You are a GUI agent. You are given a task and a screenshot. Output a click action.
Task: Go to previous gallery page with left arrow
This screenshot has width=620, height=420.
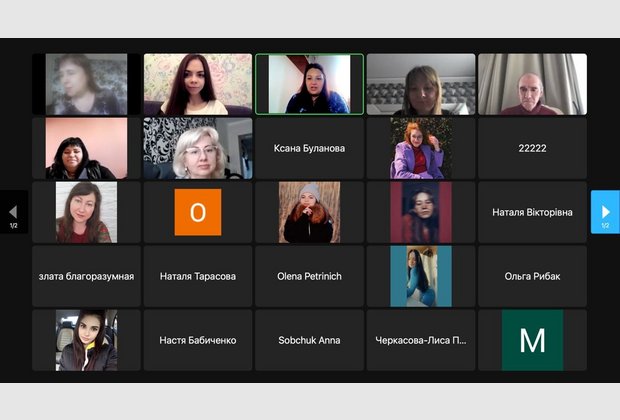(13, 212)
